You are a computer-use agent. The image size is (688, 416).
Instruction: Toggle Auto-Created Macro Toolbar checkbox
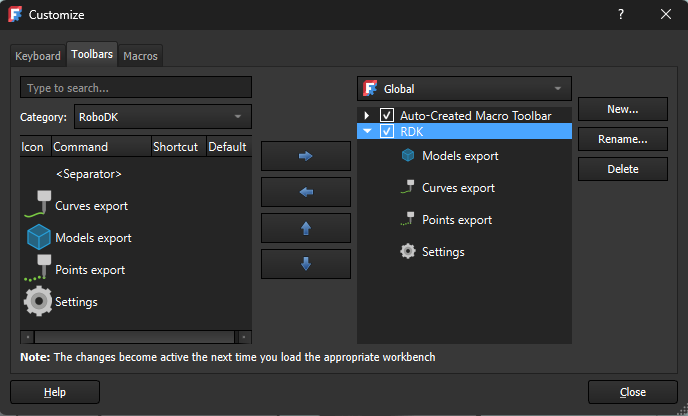pos(387,116)
